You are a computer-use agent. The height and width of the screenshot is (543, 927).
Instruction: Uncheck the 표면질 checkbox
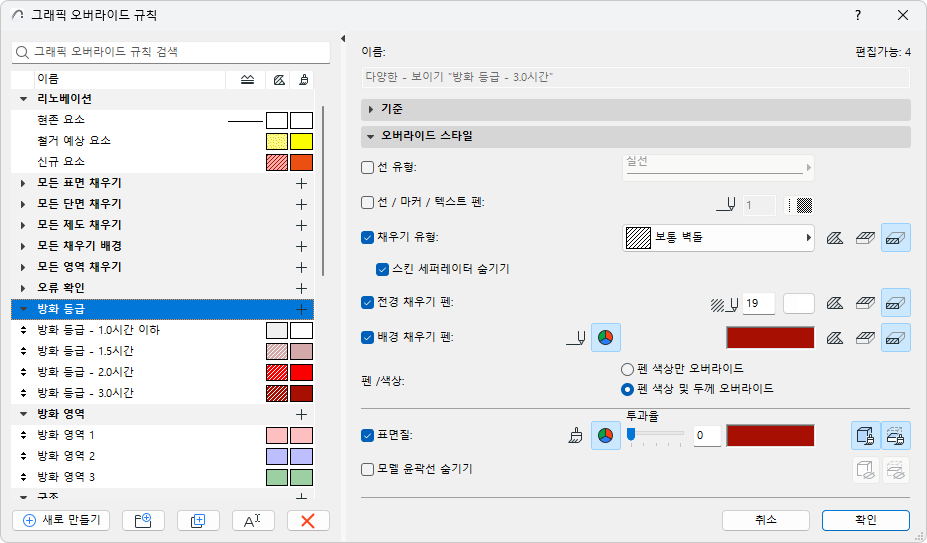tap(367, 436)
